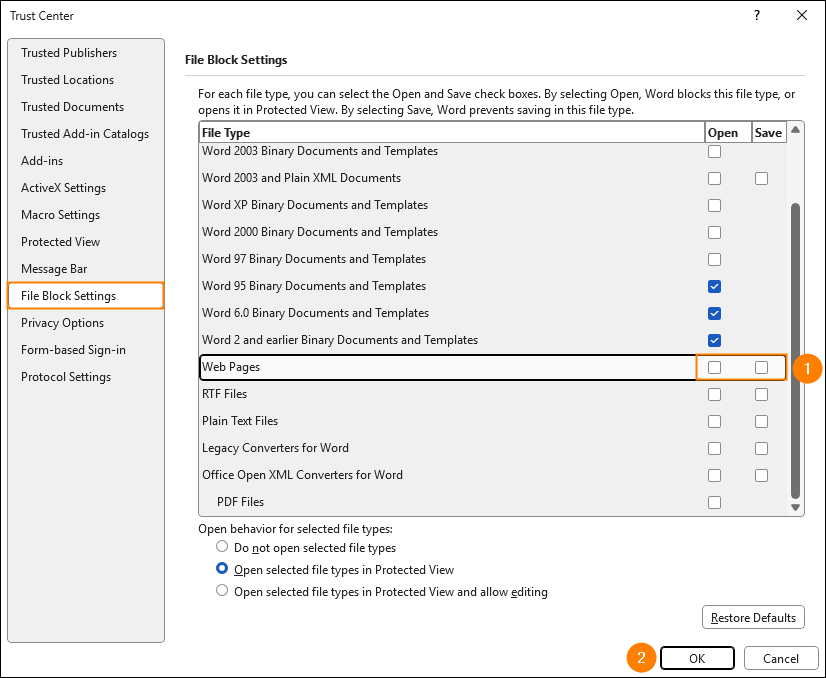Check Open for Office Open XML Converters
The image size is (826, 678).
[x=714, y=475]
